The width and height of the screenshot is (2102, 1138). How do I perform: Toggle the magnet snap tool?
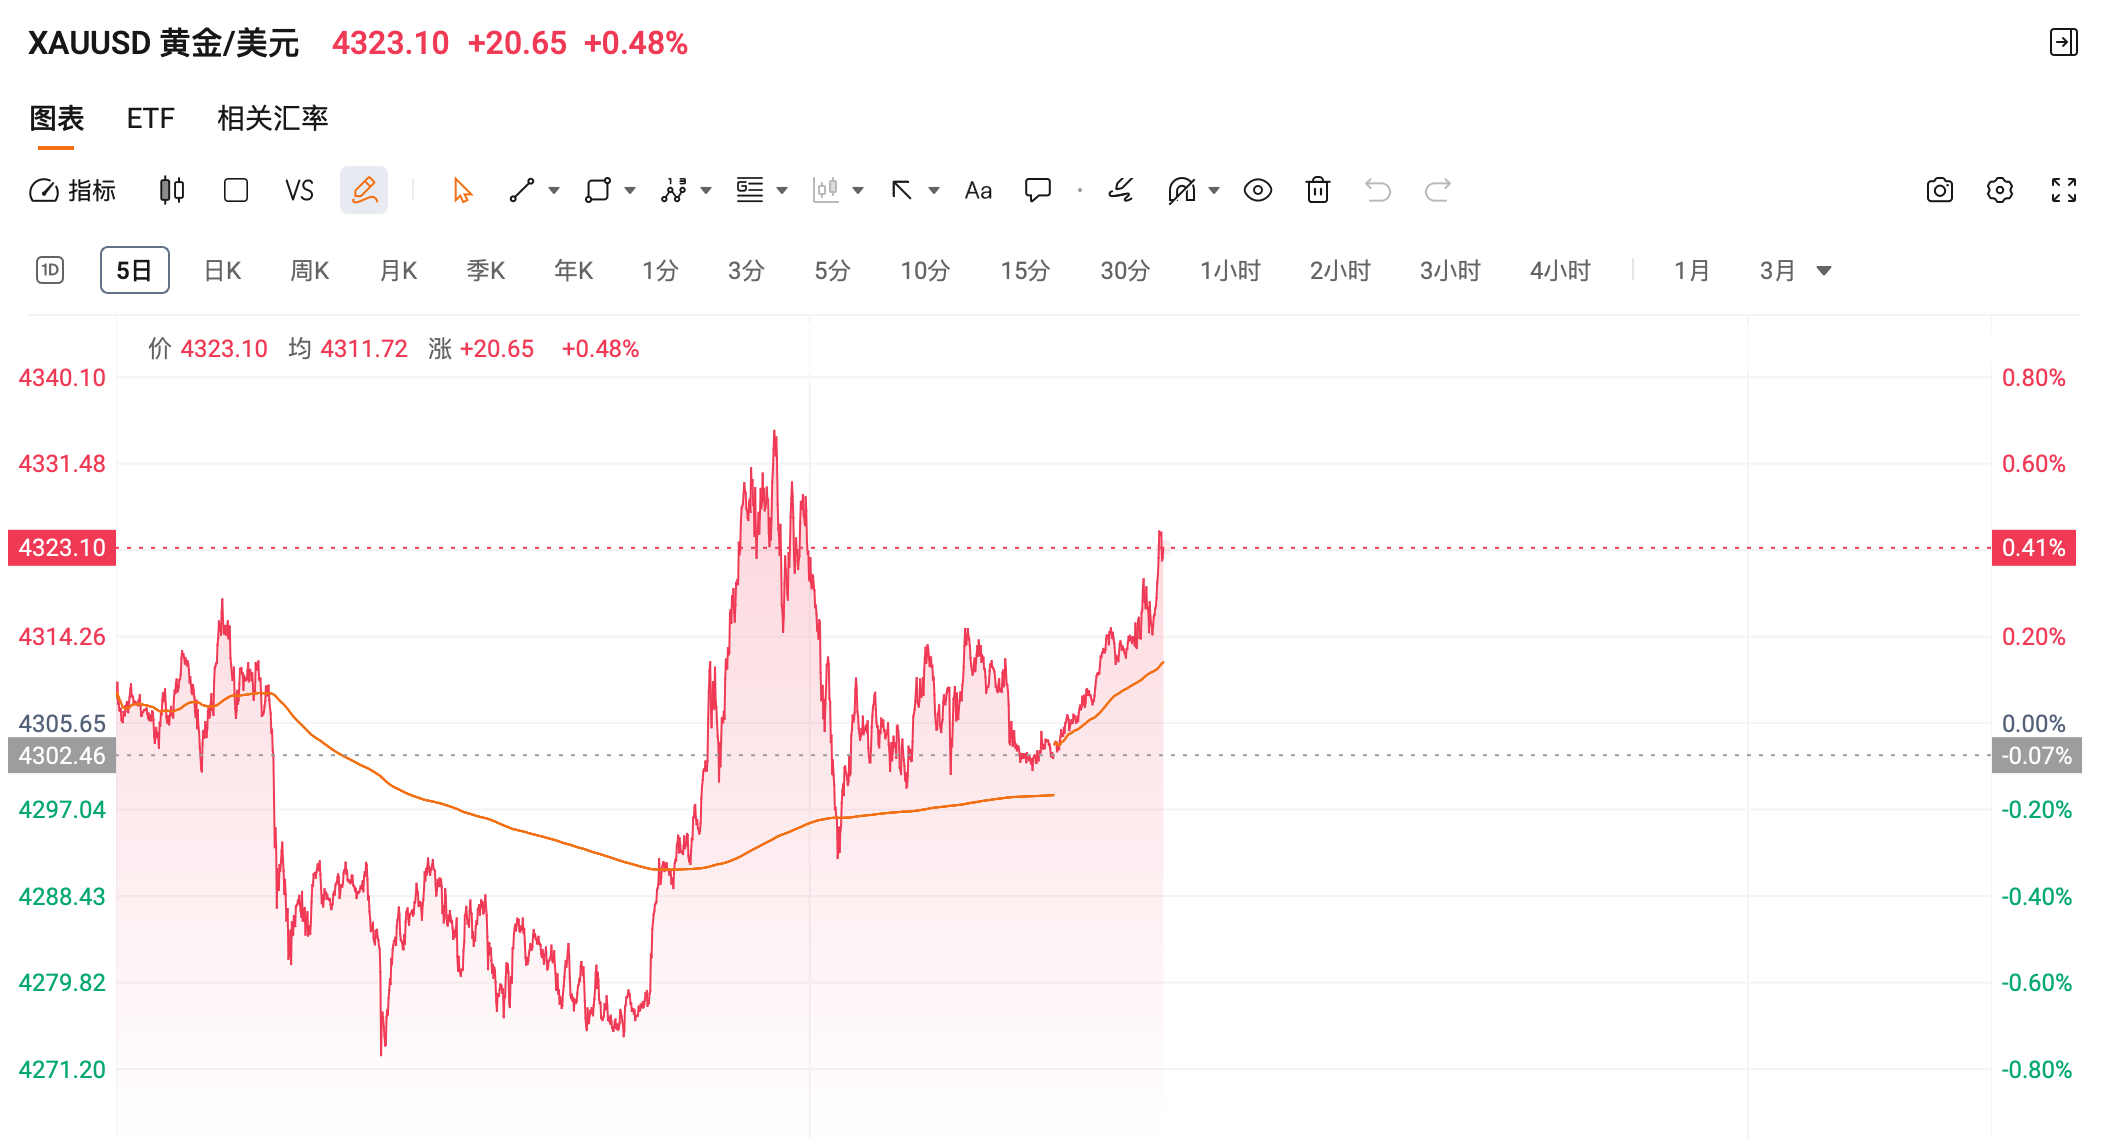1182,190
